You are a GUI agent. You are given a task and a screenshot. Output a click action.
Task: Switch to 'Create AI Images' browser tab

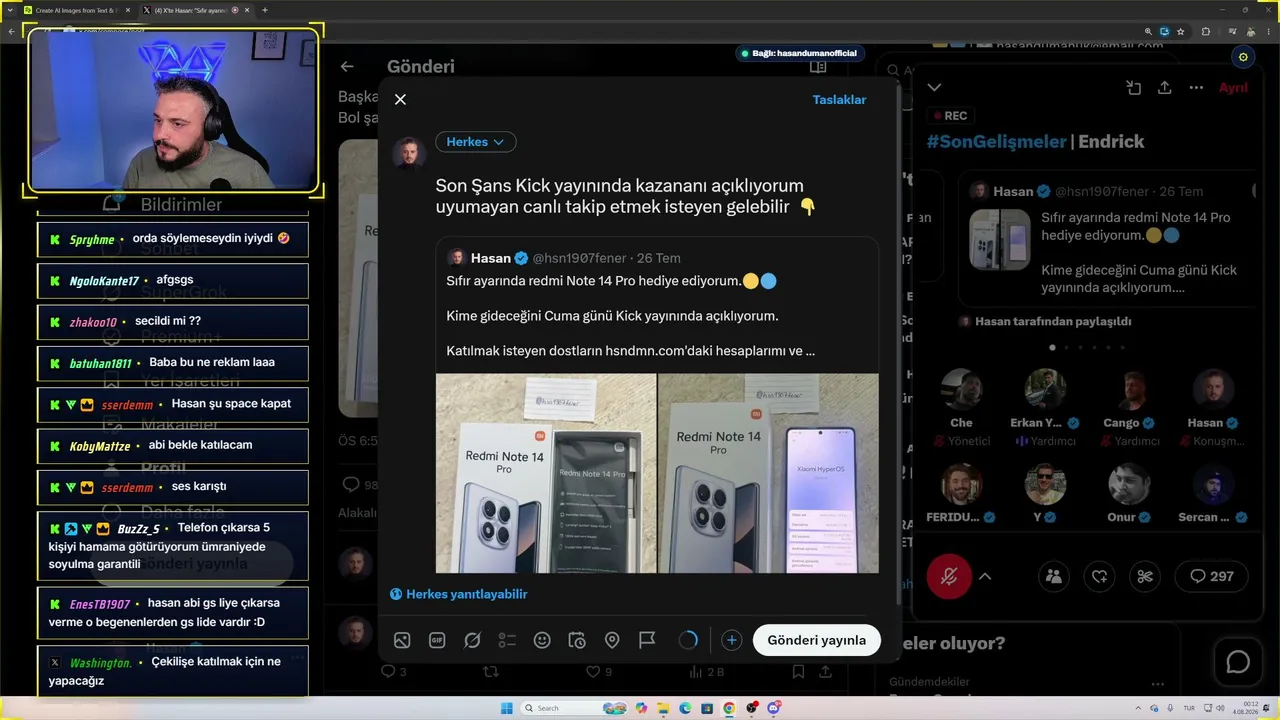pos(75,10)
